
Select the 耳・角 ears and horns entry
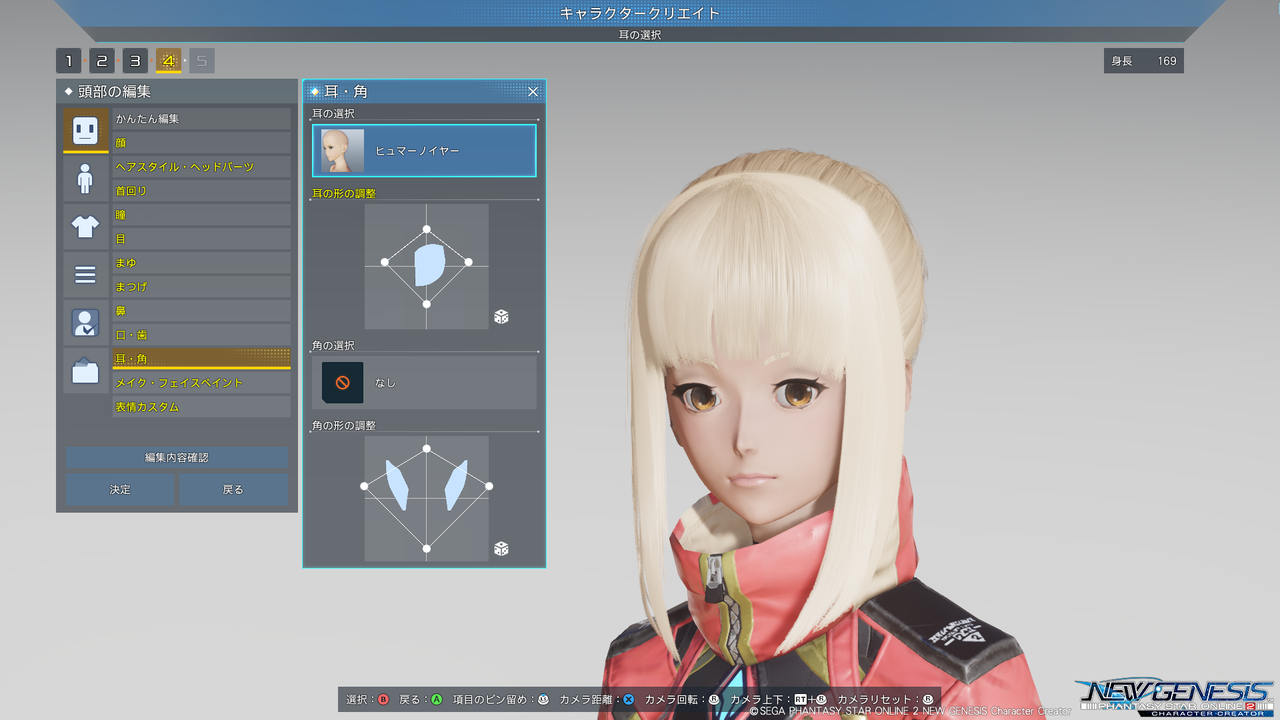tap(201, 359)
